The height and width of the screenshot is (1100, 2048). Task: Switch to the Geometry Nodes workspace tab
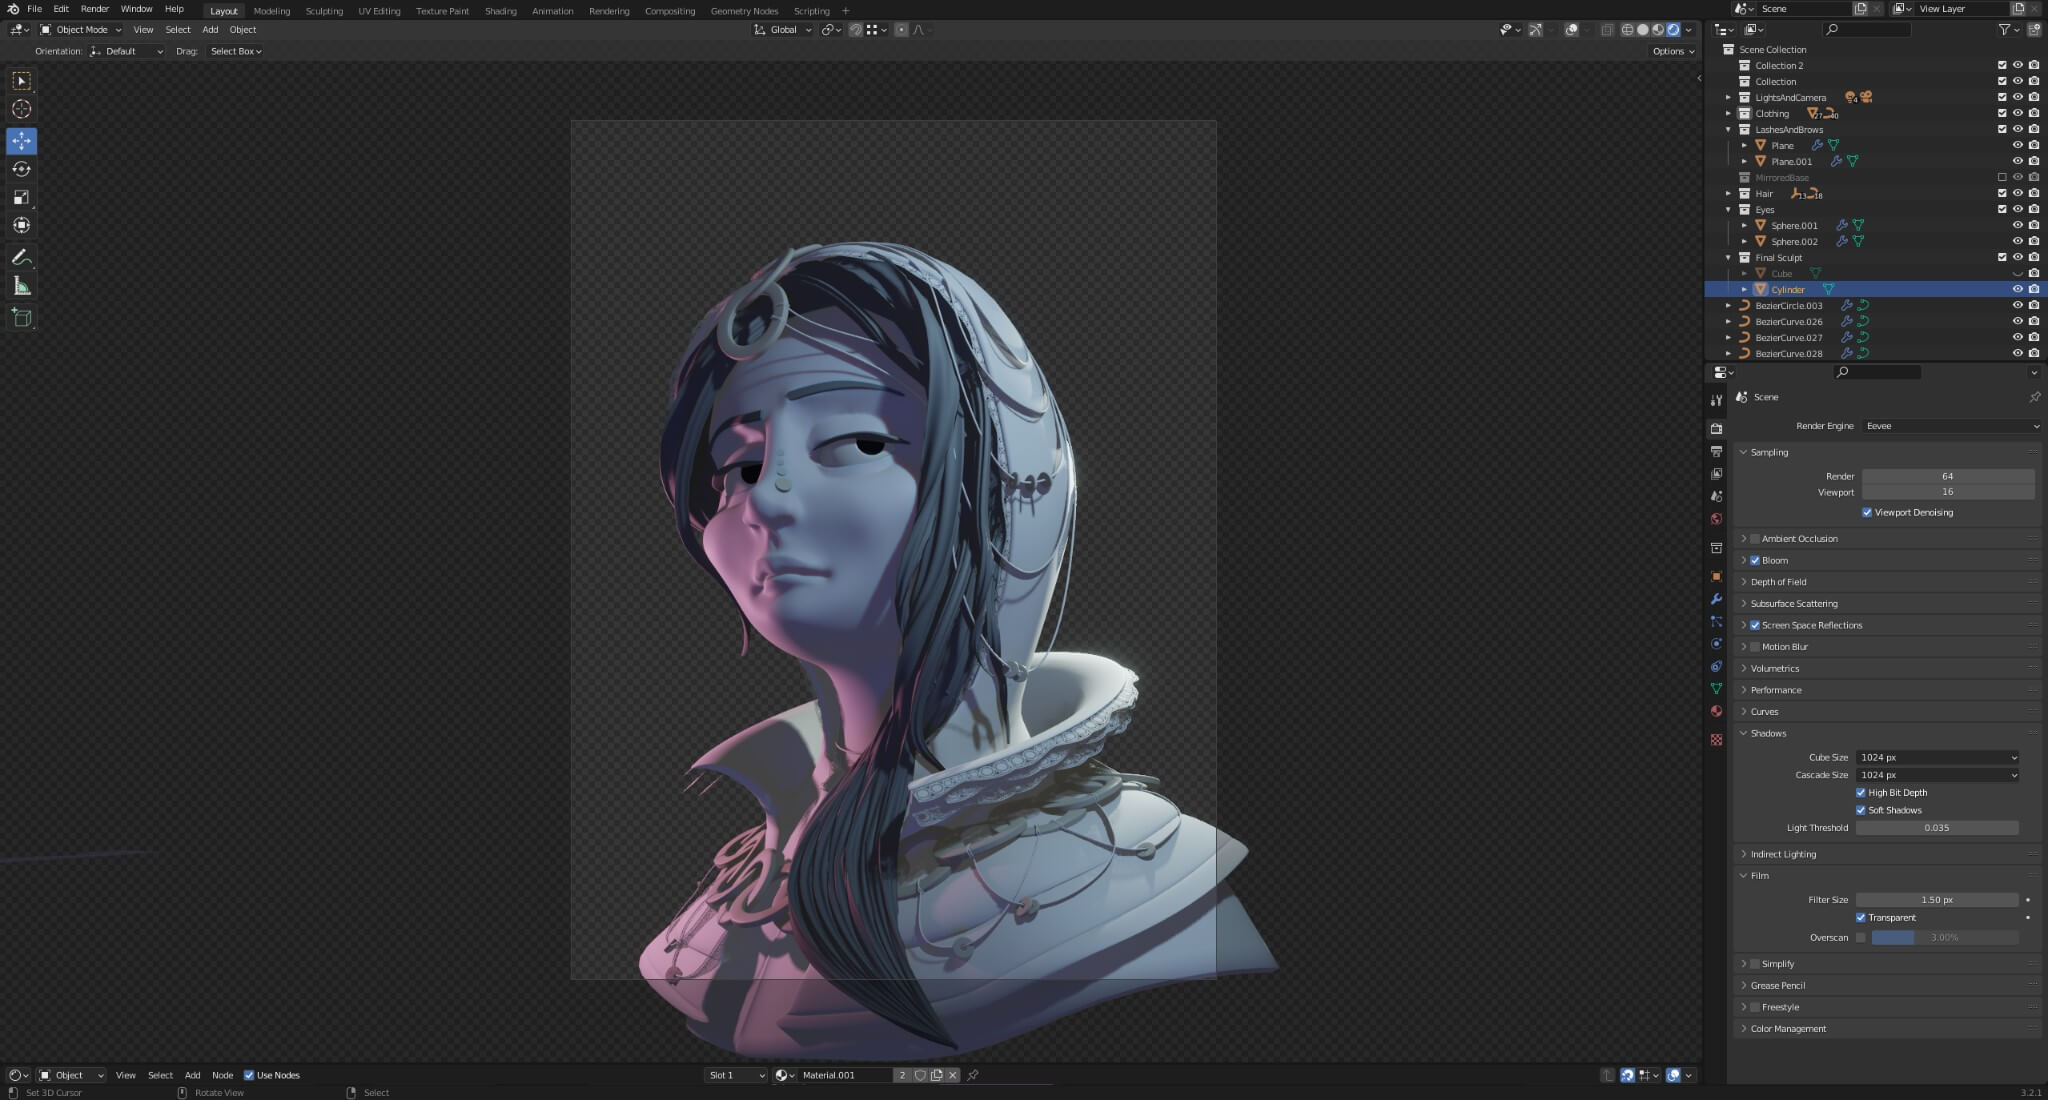pyautogui.click(x=744, y=11)
